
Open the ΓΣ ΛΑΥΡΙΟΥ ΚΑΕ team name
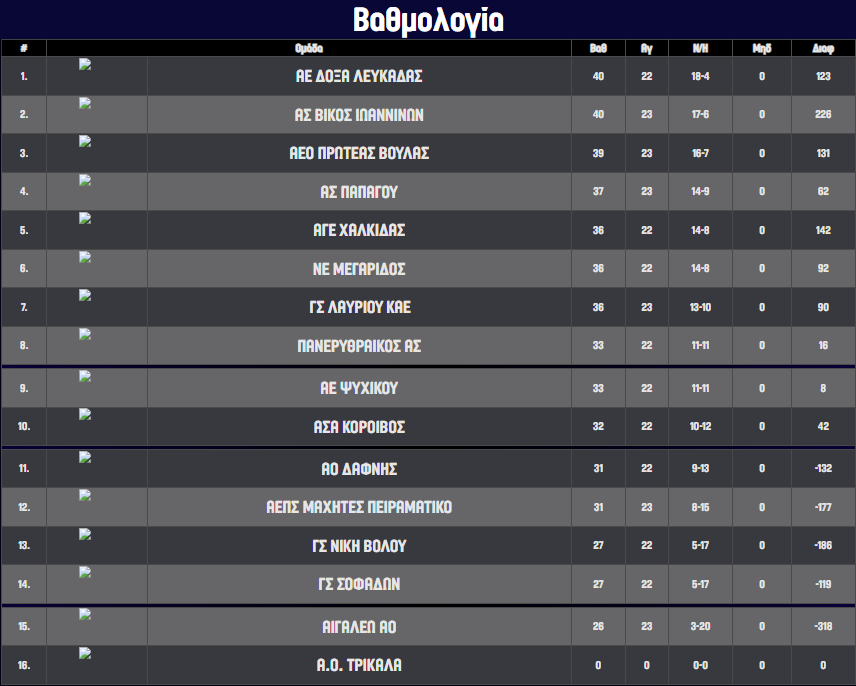point(359,307)
